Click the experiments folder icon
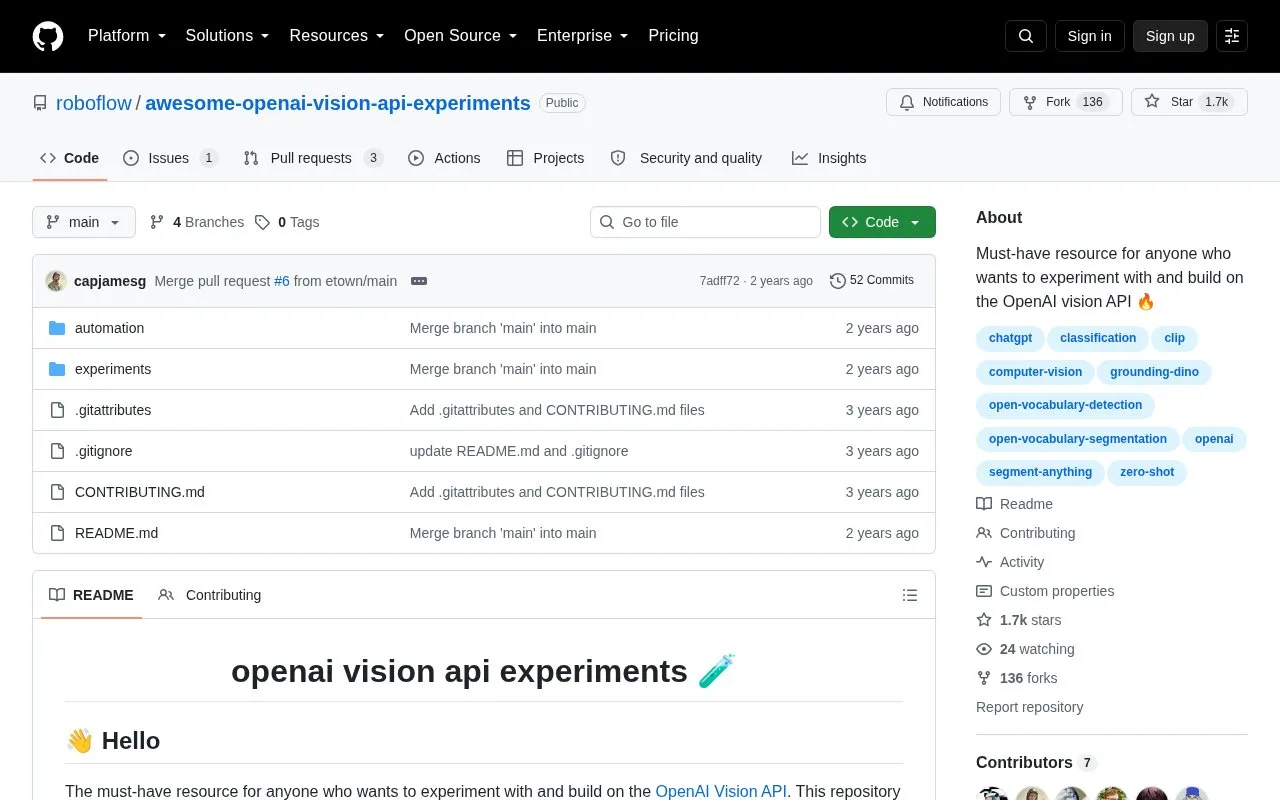Image resolution: width=1280 pixels, height=800 pixels. [57, 369]
